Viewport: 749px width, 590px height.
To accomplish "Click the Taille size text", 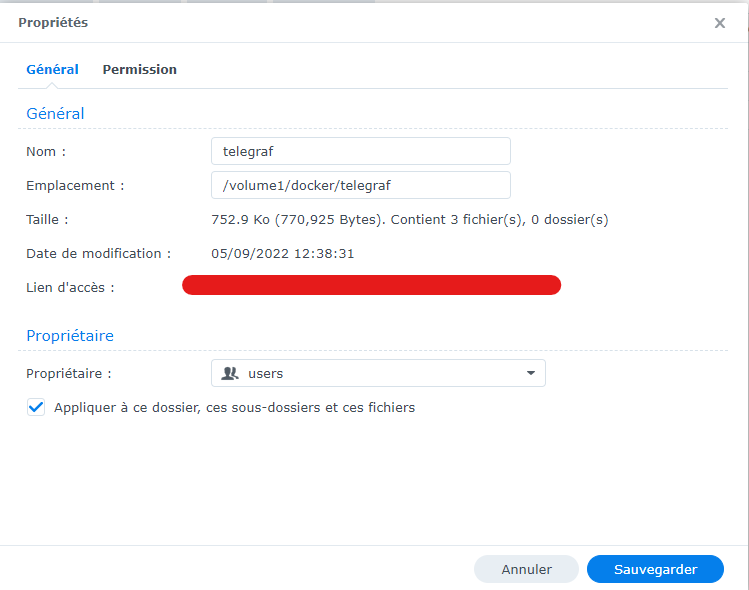I will (x=409, y=219).
